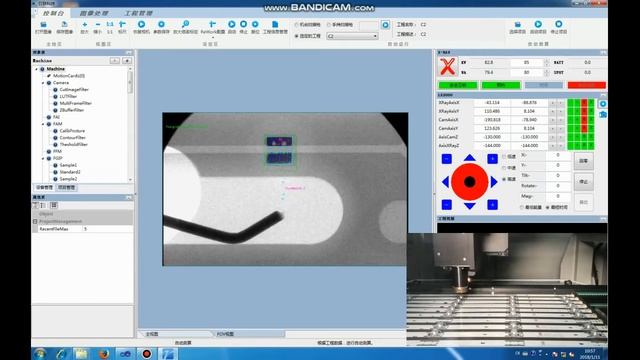Click the AxWork reset icon
Screen dimensions: 640x360
[x=212, y=24]
